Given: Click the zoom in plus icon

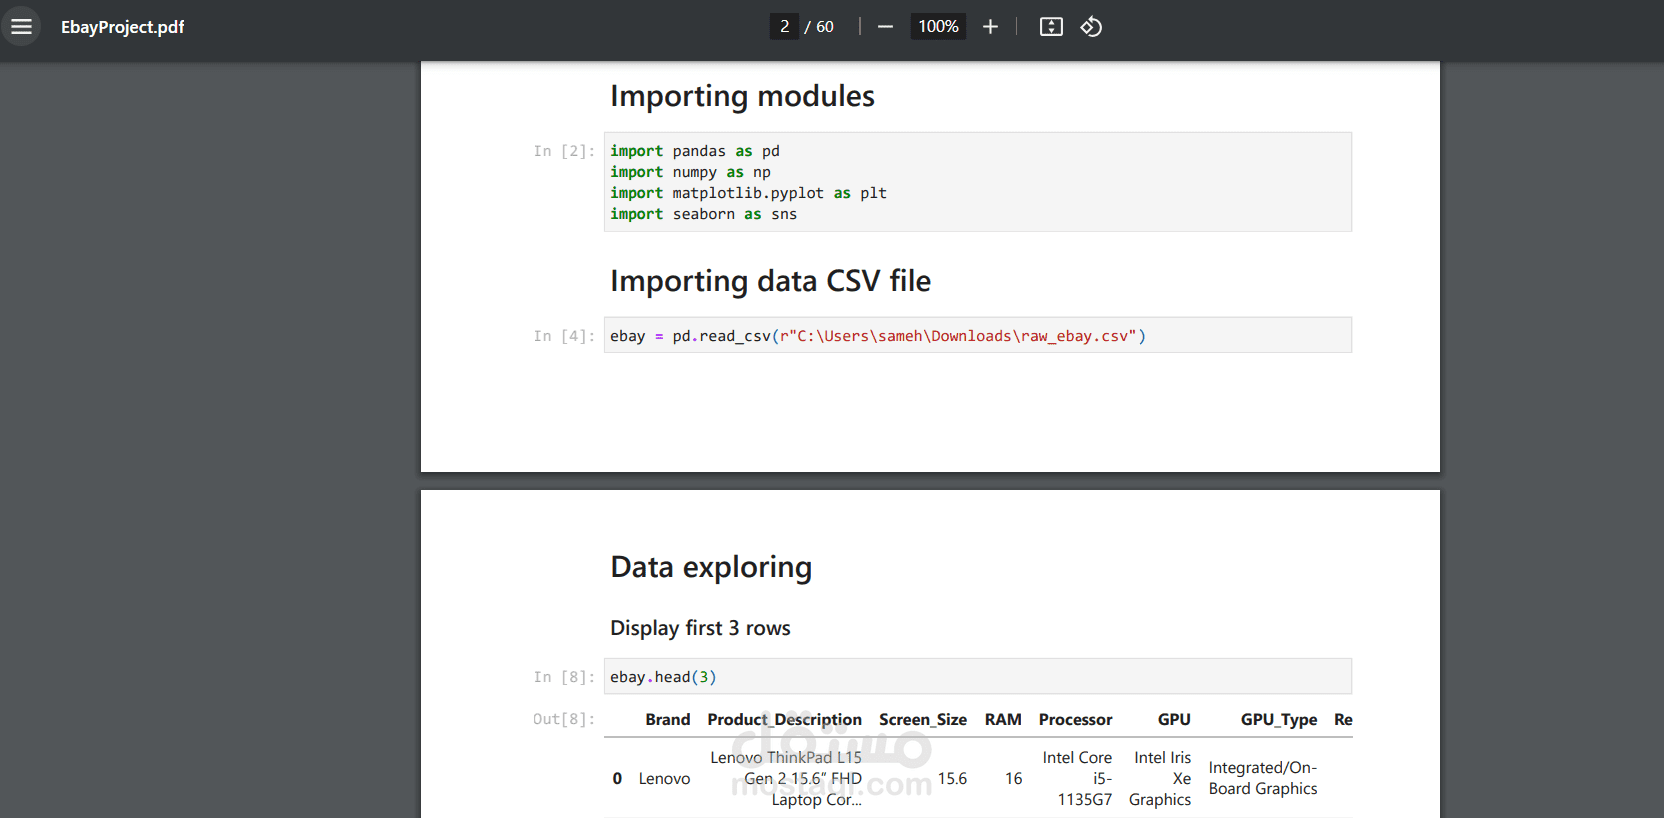Looking at the screenshot, I should tap(990, 27).
